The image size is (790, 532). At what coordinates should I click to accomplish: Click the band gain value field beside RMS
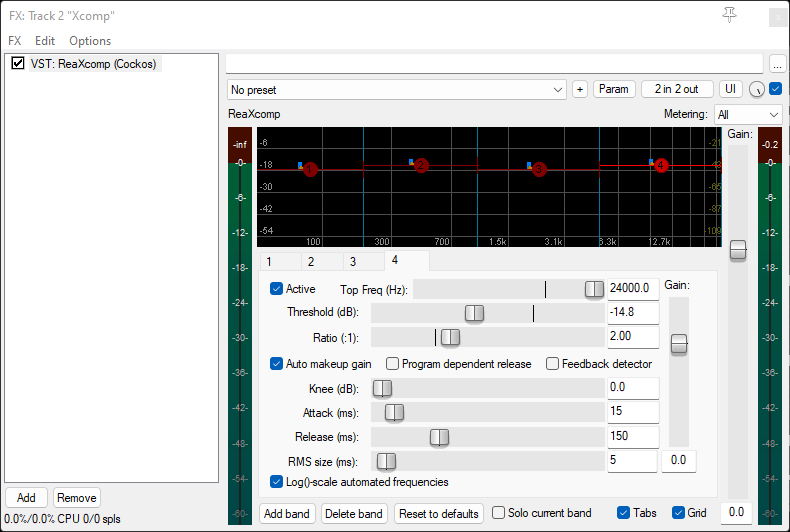click(679, 461)
